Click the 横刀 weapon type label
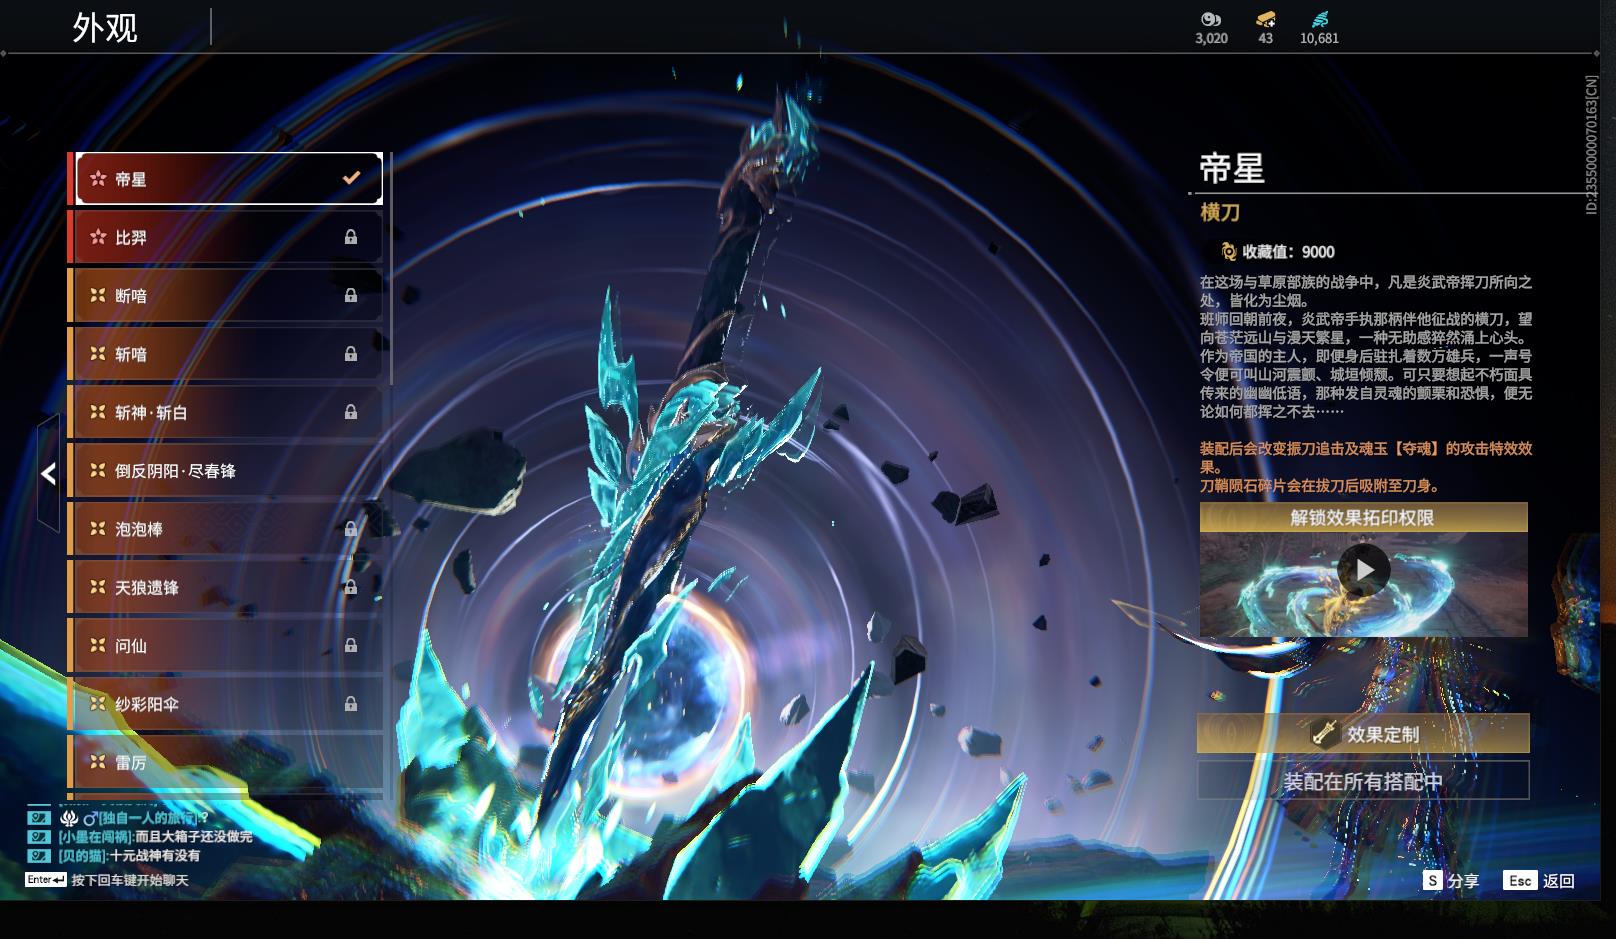1616x939 pixels. [1220, 212]
